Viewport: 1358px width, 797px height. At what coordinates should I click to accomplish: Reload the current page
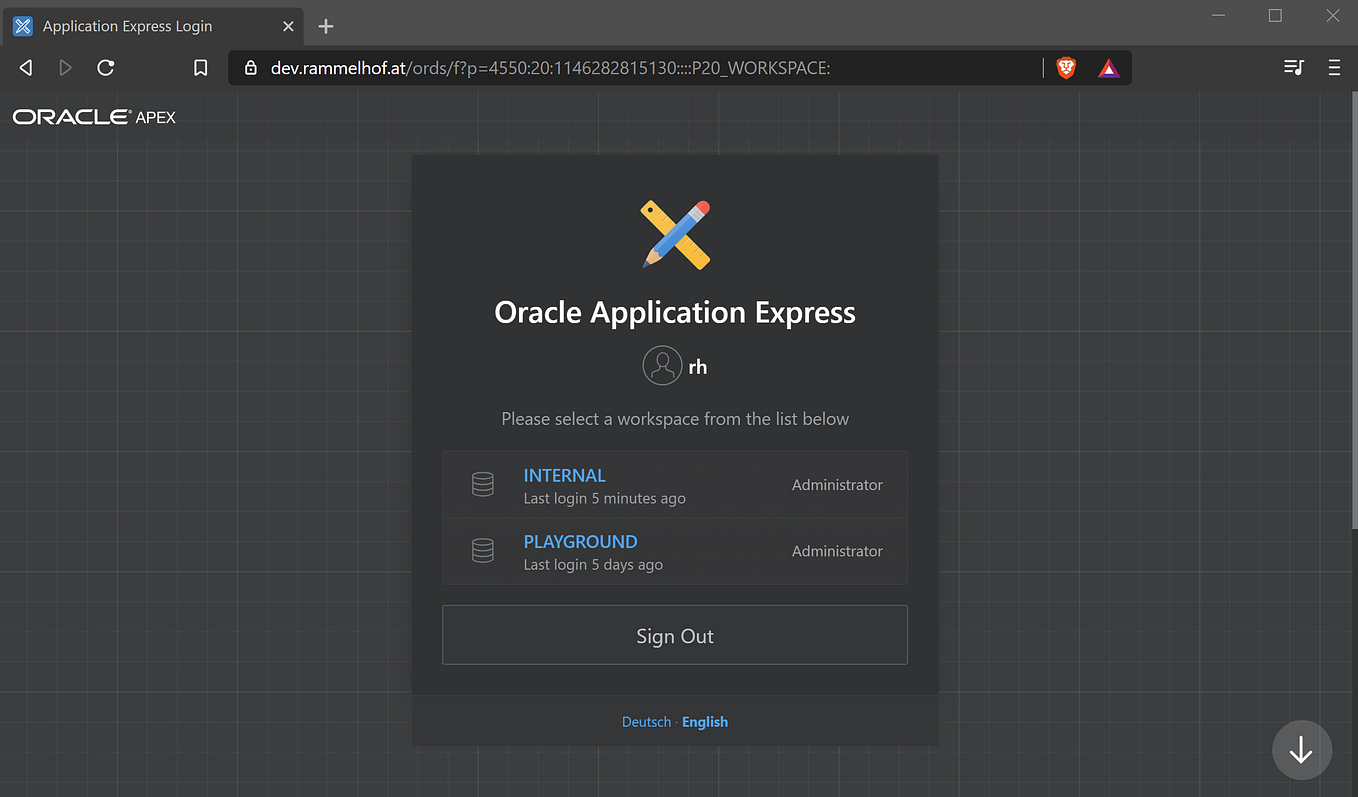(x=105, y=67)
